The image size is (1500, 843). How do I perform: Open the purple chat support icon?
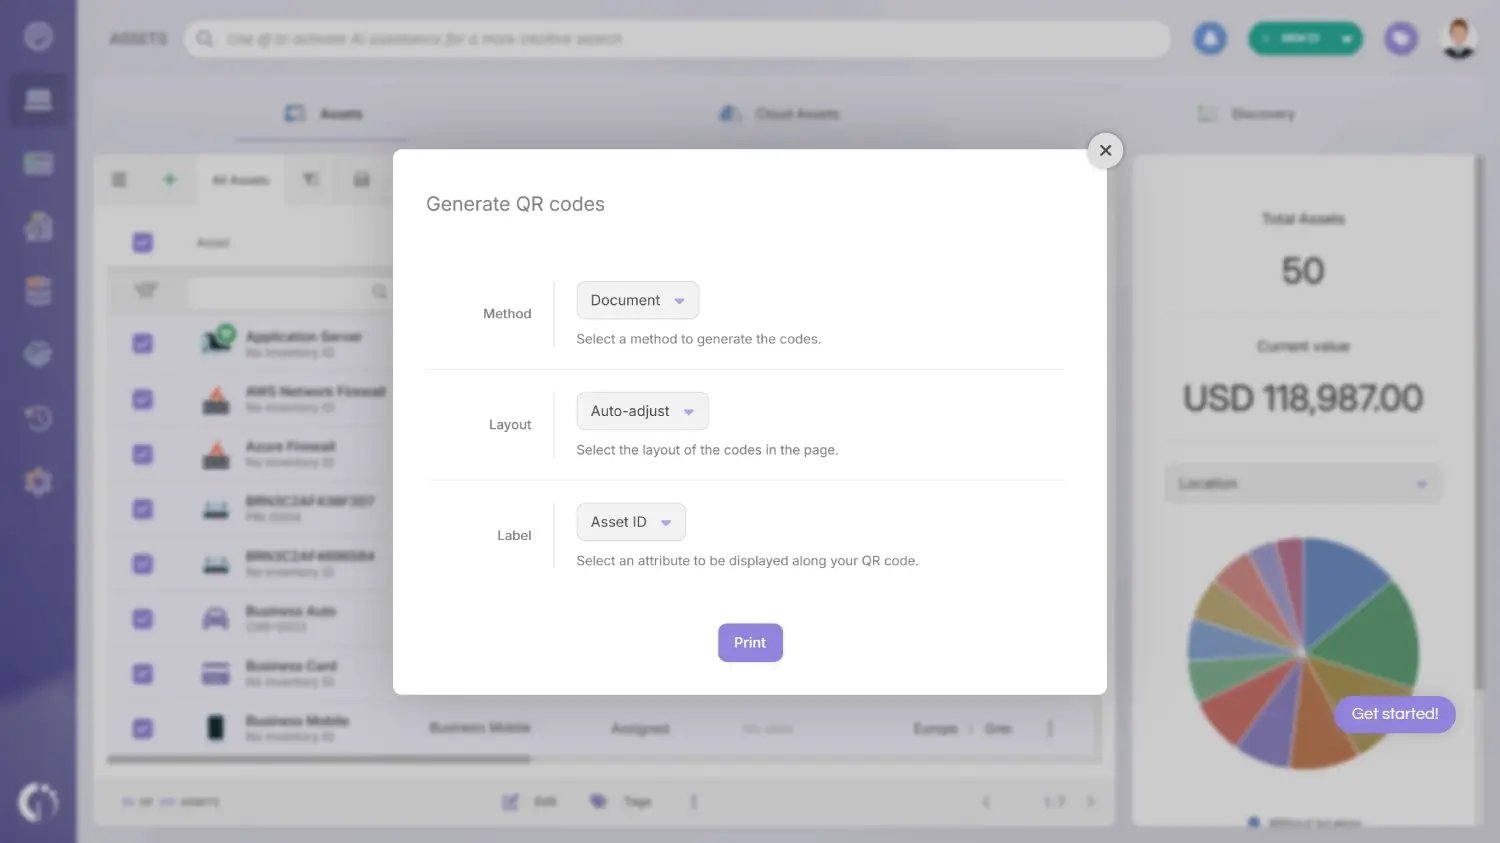click(1400, 37)
